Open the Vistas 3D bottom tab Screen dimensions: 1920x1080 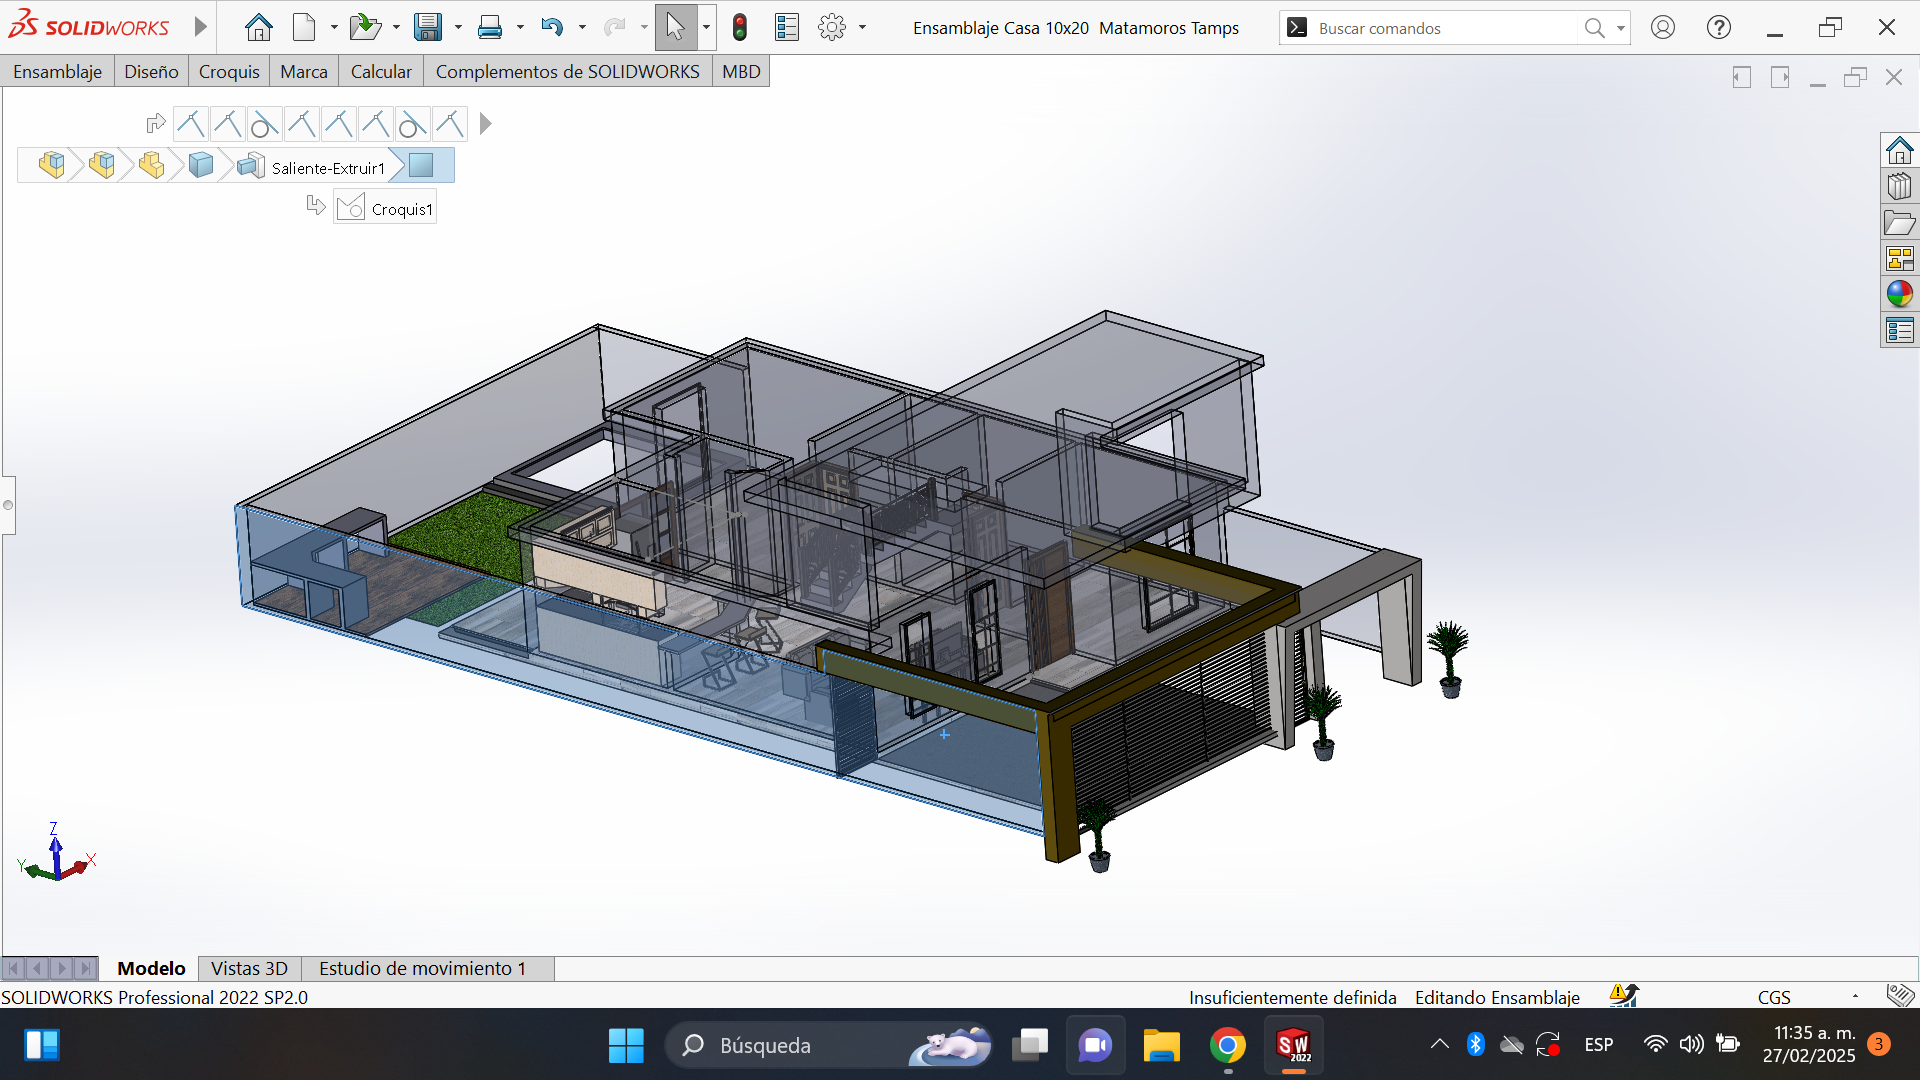click(249, 968)
